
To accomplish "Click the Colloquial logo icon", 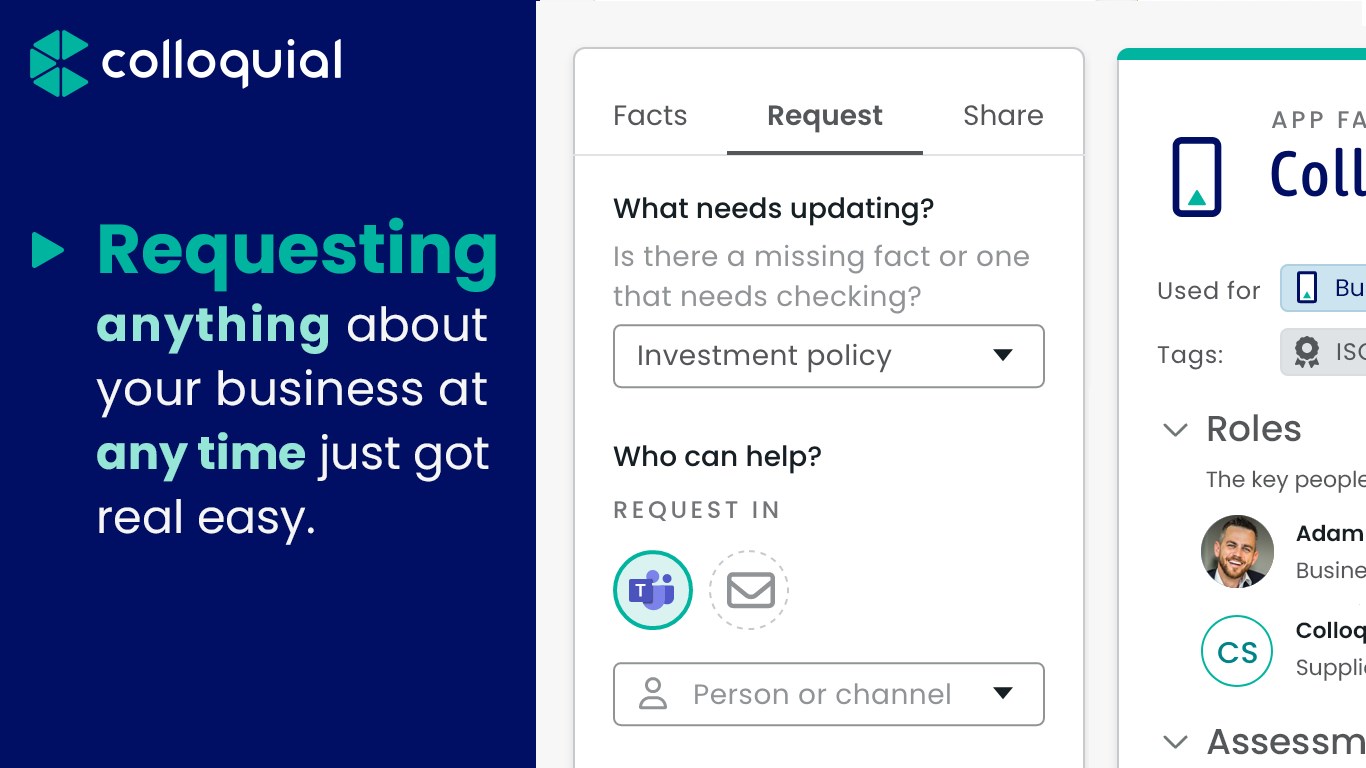I will (x=59, y=63).
